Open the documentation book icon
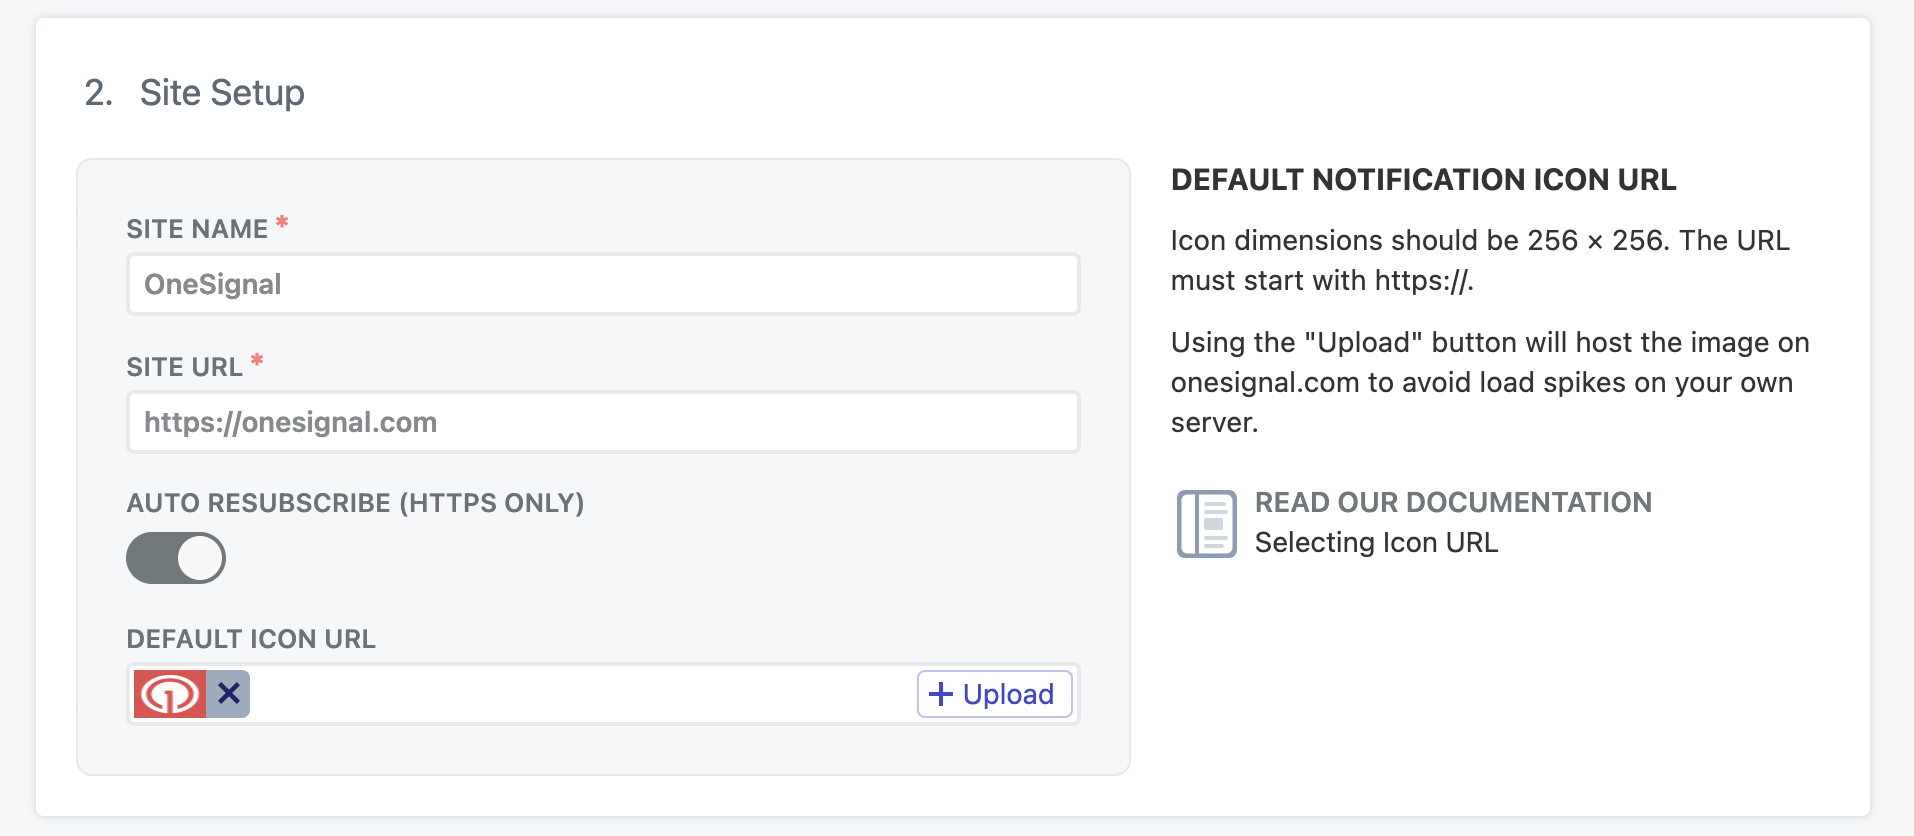The image size is (1914, 836). tap(1207, 523)
